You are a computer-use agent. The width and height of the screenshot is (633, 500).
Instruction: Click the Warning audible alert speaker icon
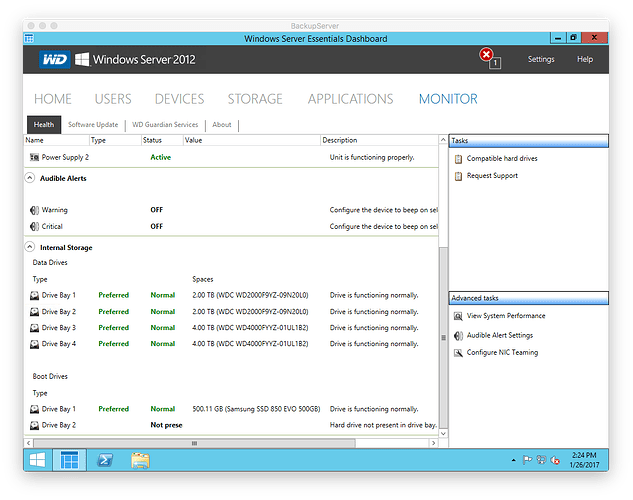(34, 210)
